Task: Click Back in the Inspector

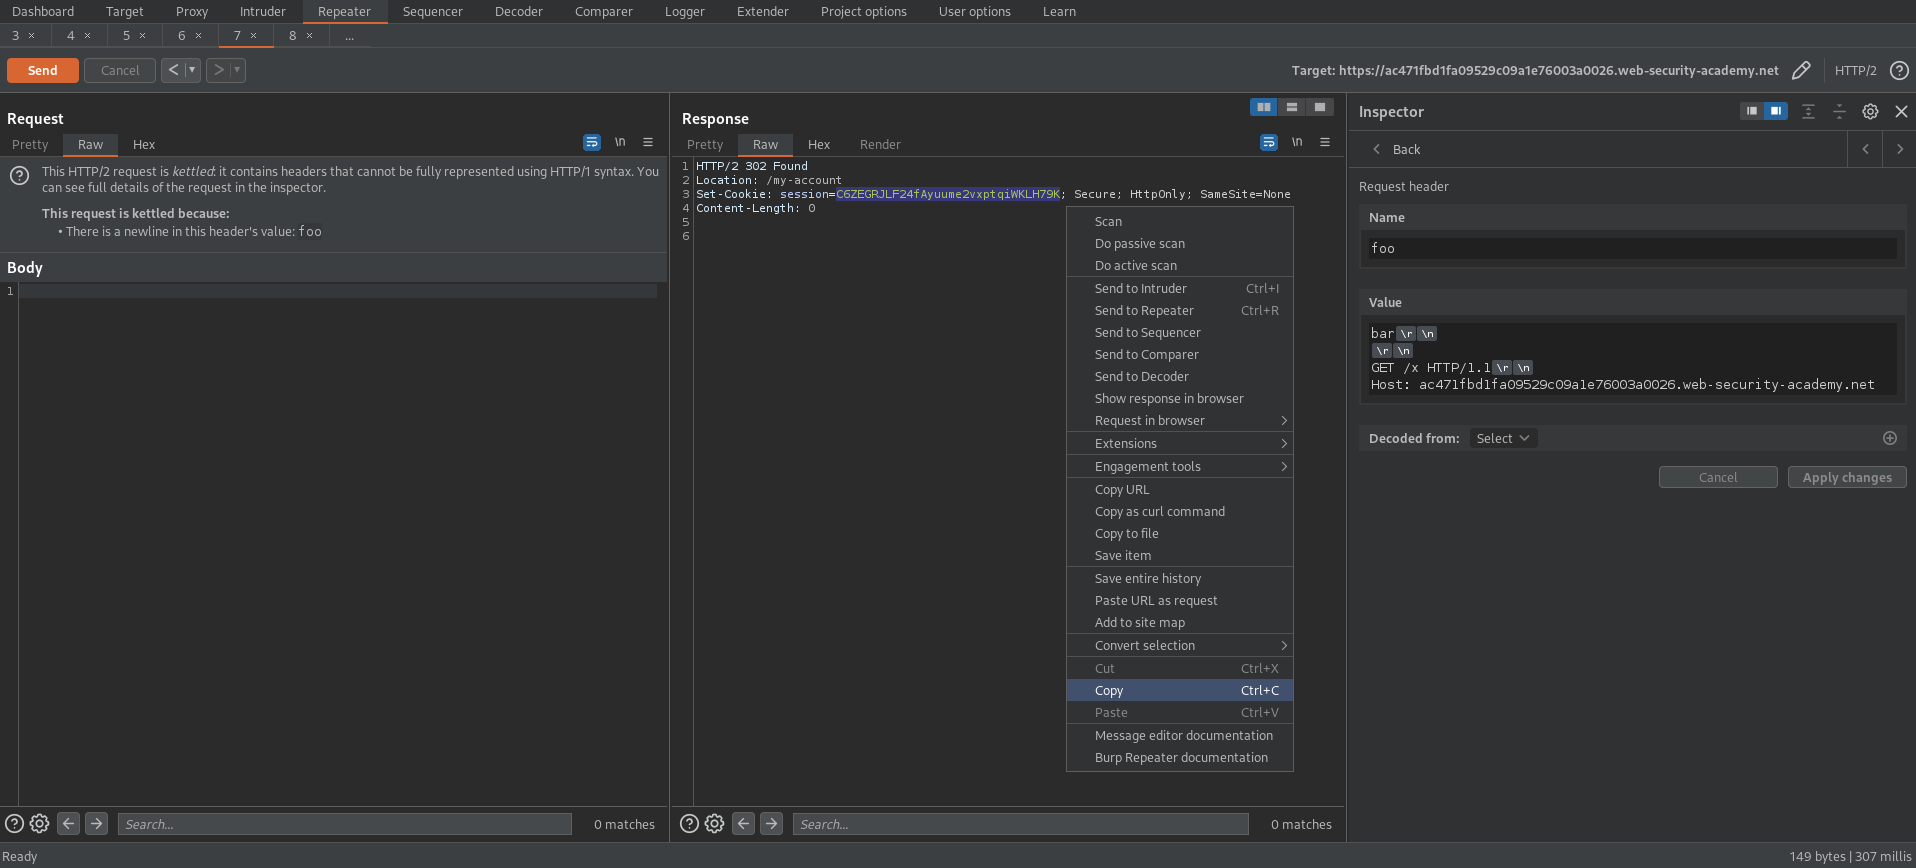Action: click(x=1396, y=149)
